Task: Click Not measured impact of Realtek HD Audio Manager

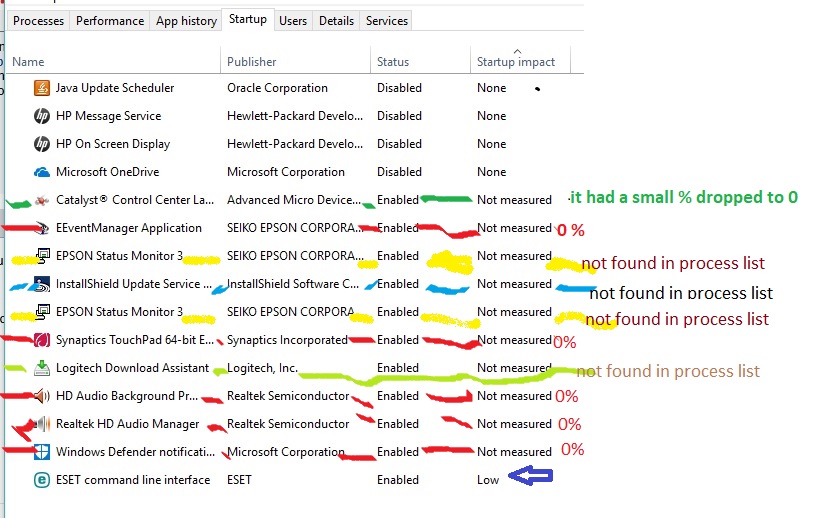Action: (x=514, y=424)
